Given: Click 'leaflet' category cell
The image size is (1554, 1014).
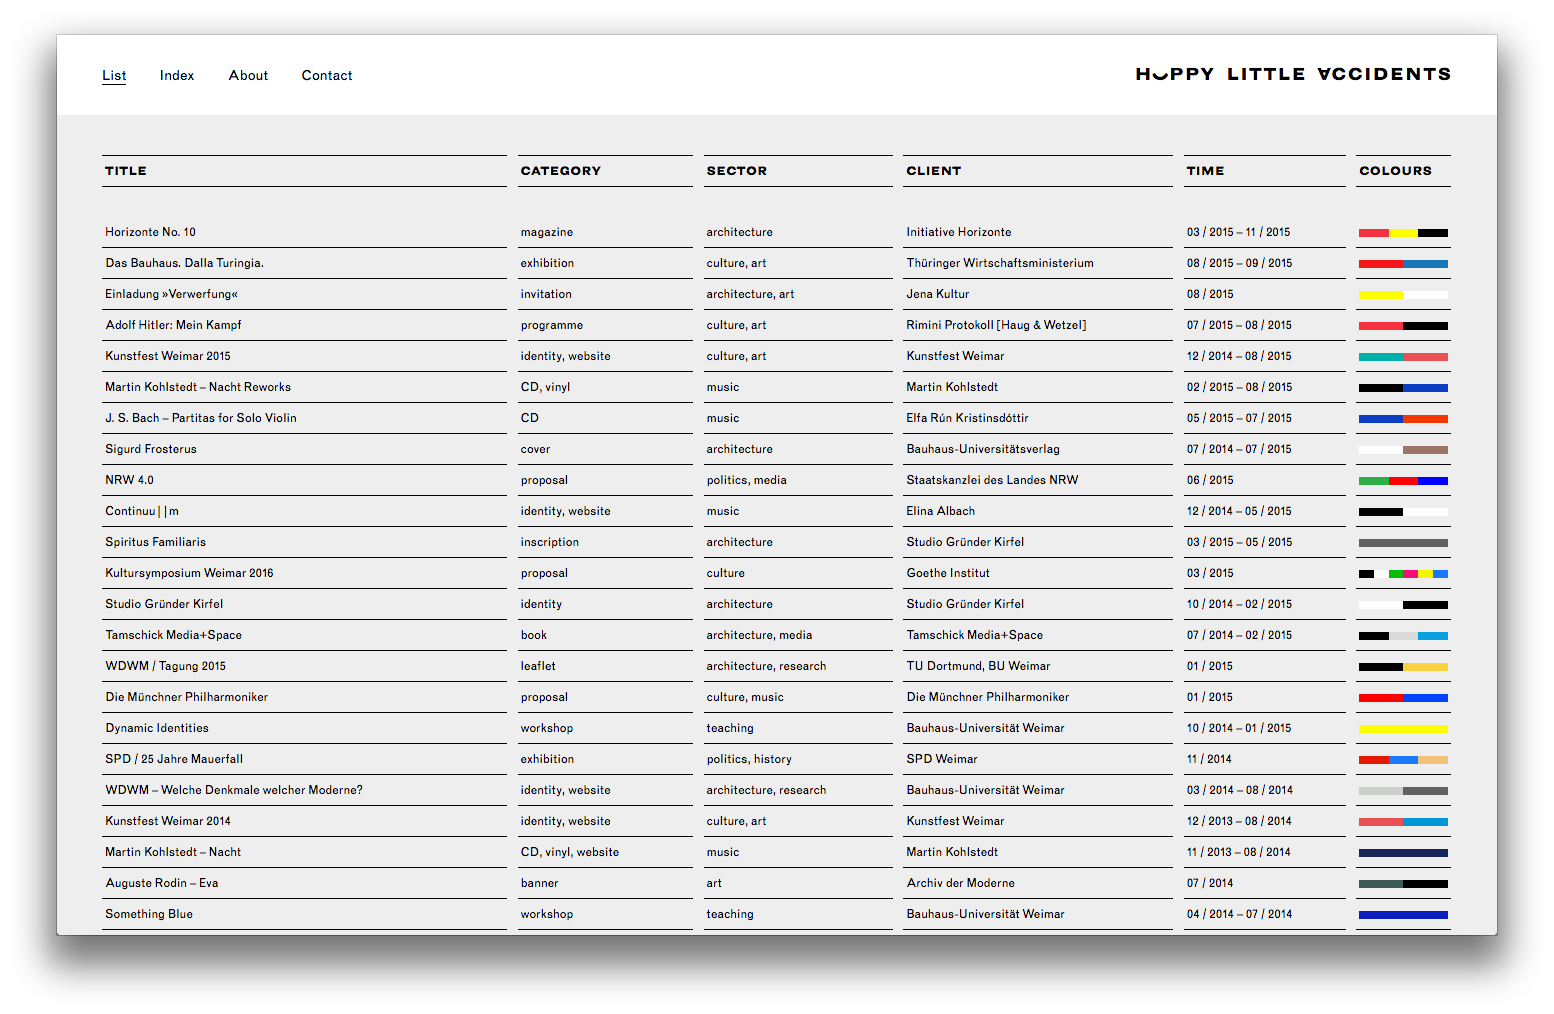Looking at the screenshot, I should 538,666.
